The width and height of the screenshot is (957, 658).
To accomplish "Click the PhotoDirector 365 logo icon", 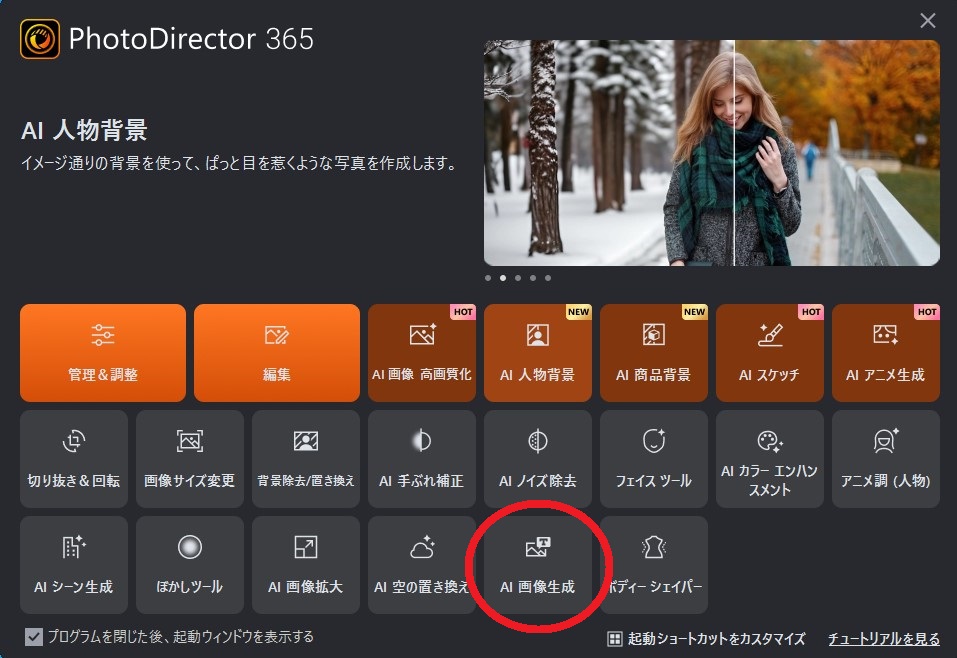I will pyautogui.click(x=40, y=39).
